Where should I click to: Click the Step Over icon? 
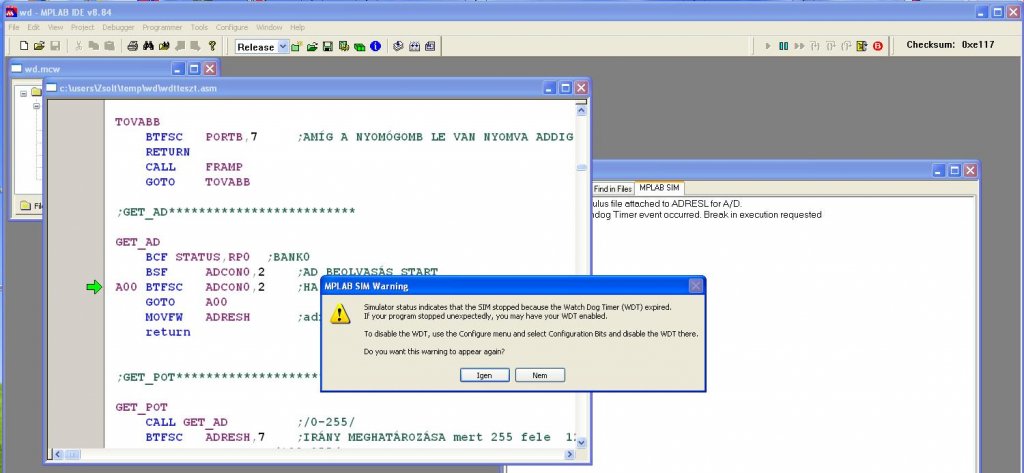[x=831, y=46]
